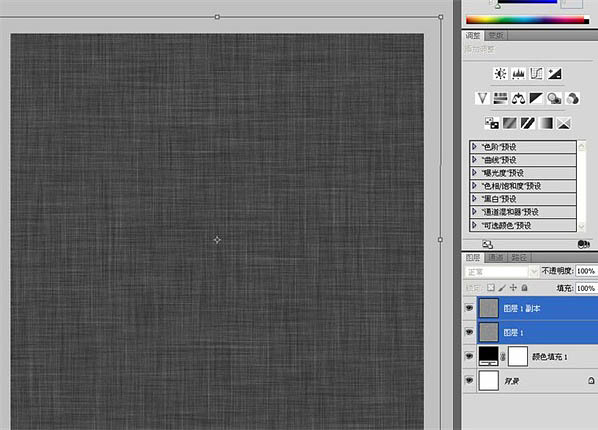The width and height of the screenshot is (598, 430).
Task: Hide the 背景 layer
Action: pos(469,380)
